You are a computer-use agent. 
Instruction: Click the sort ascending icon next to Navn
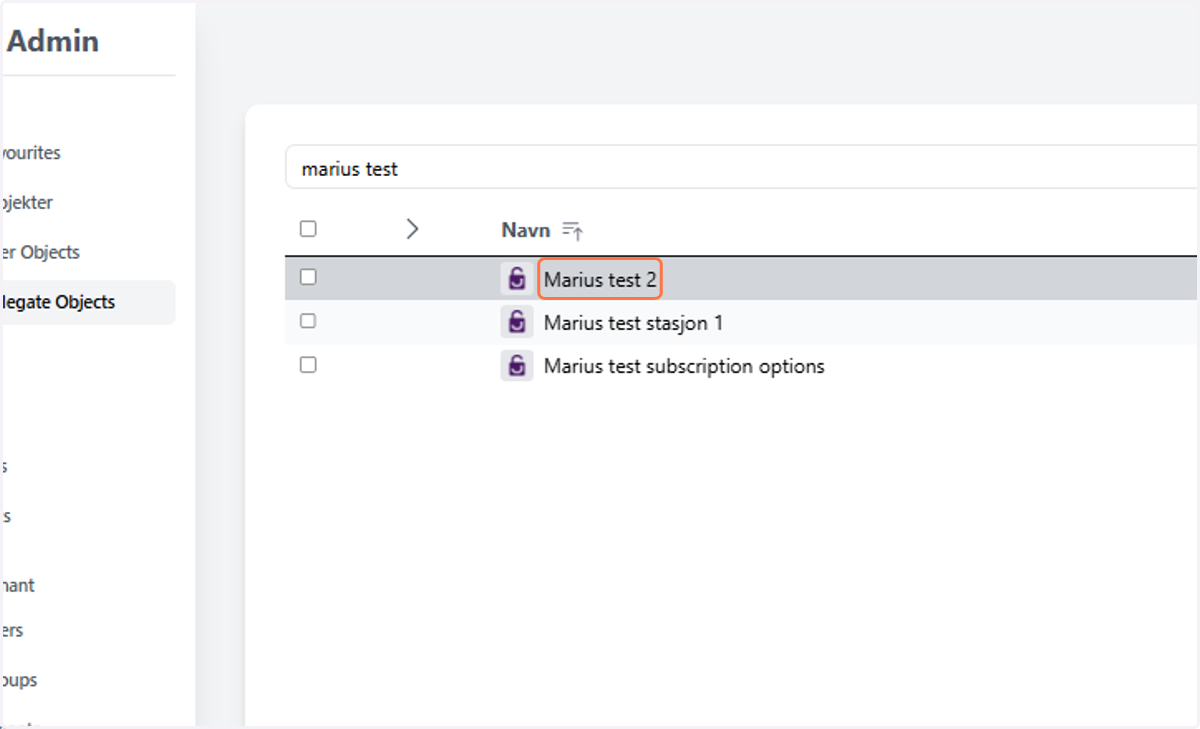[573, 230]
